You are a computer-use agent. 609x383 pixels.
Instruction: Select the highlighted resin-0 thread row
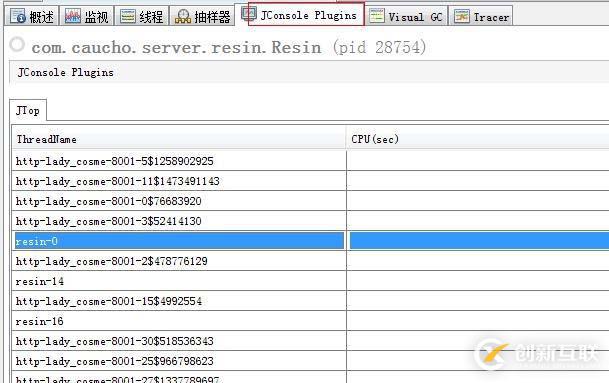coord(179,241)
